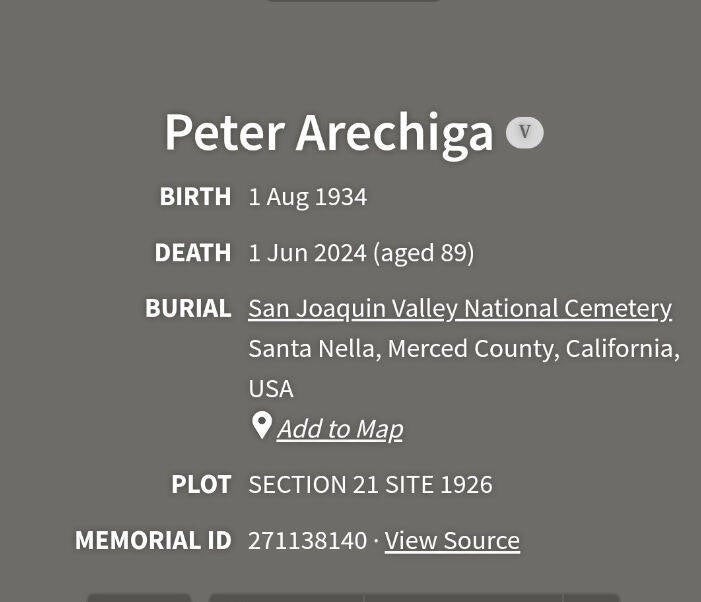Image resolution: width=701 pixels, height=602 pixels.
Task: Open the View Source link
Action: pyautogui.click(x=452, y=541)
